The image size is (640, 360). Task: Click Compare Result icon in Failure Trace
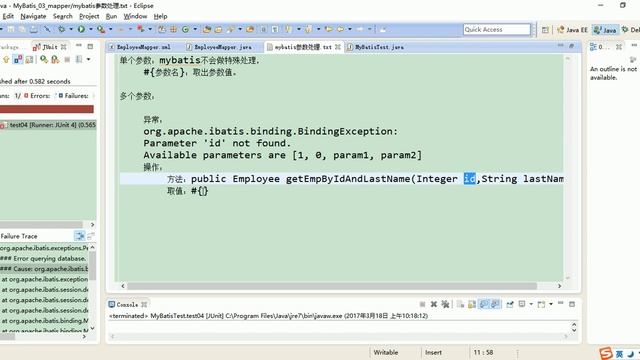[x=91, y=236]
